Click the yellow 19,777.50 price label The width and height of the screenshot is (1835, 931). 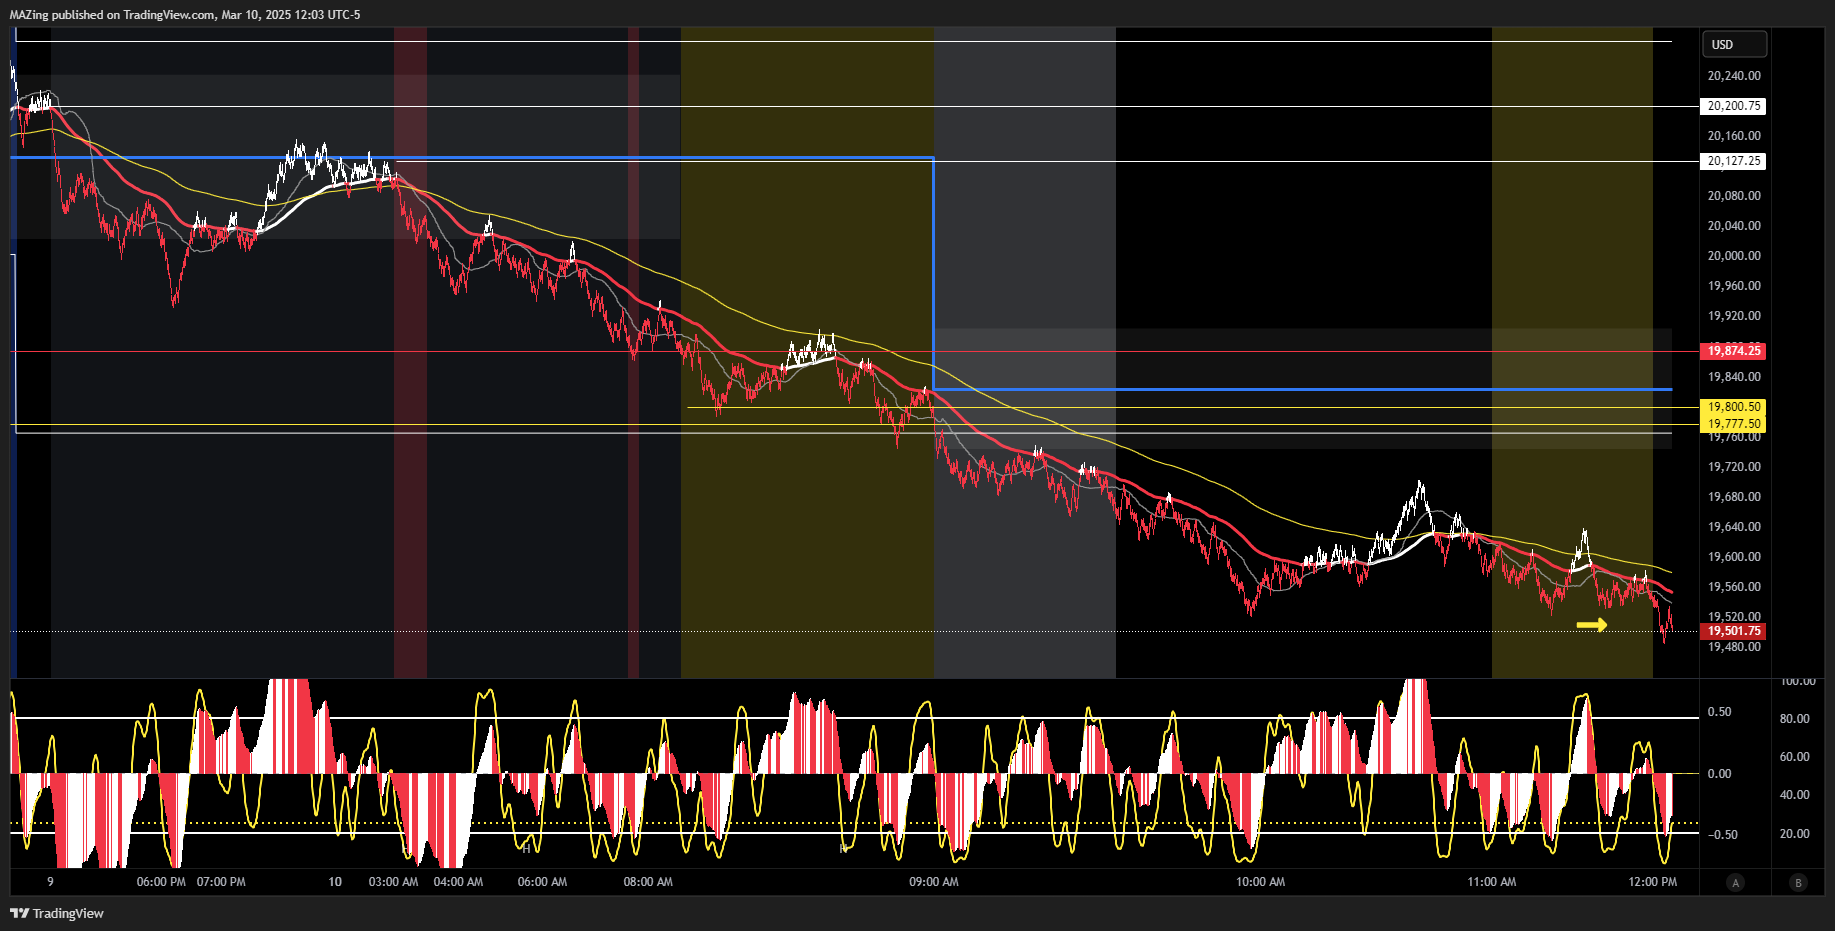[1733, 424]
